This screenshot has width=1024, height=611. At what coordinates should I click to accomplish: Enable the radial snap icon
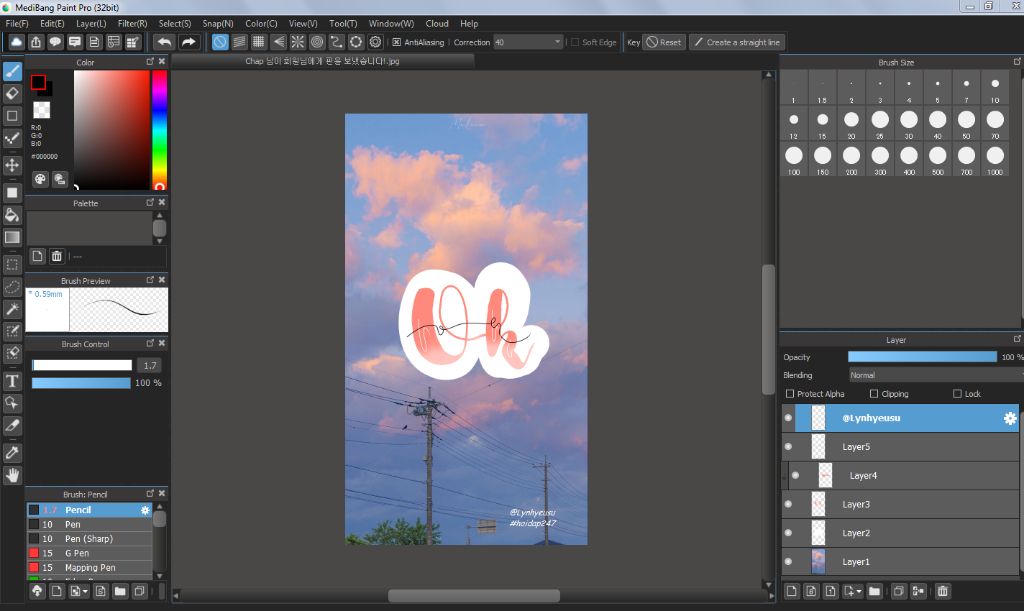297,42
